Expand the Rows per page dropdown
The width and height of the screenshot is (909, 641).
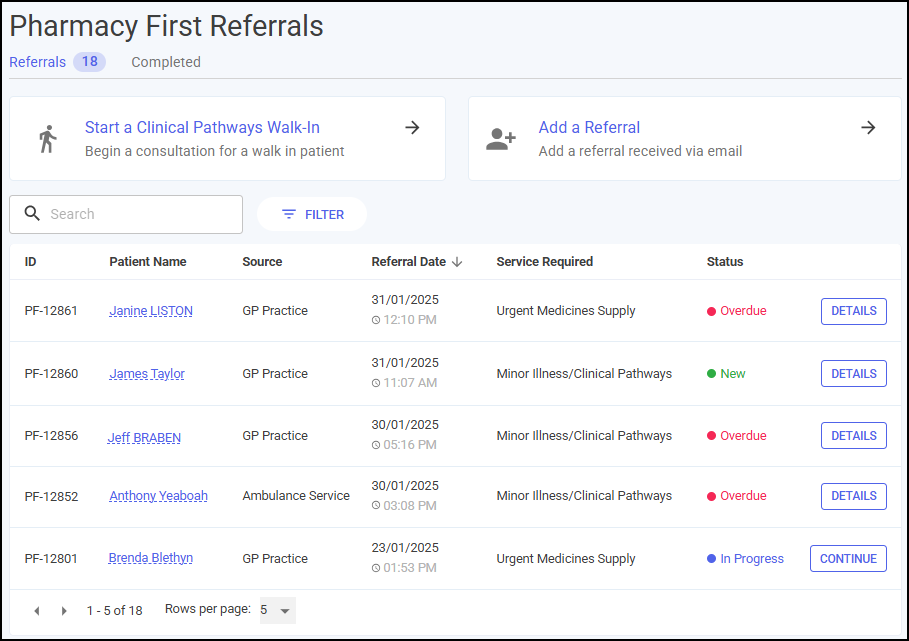[x=278, y=610]
